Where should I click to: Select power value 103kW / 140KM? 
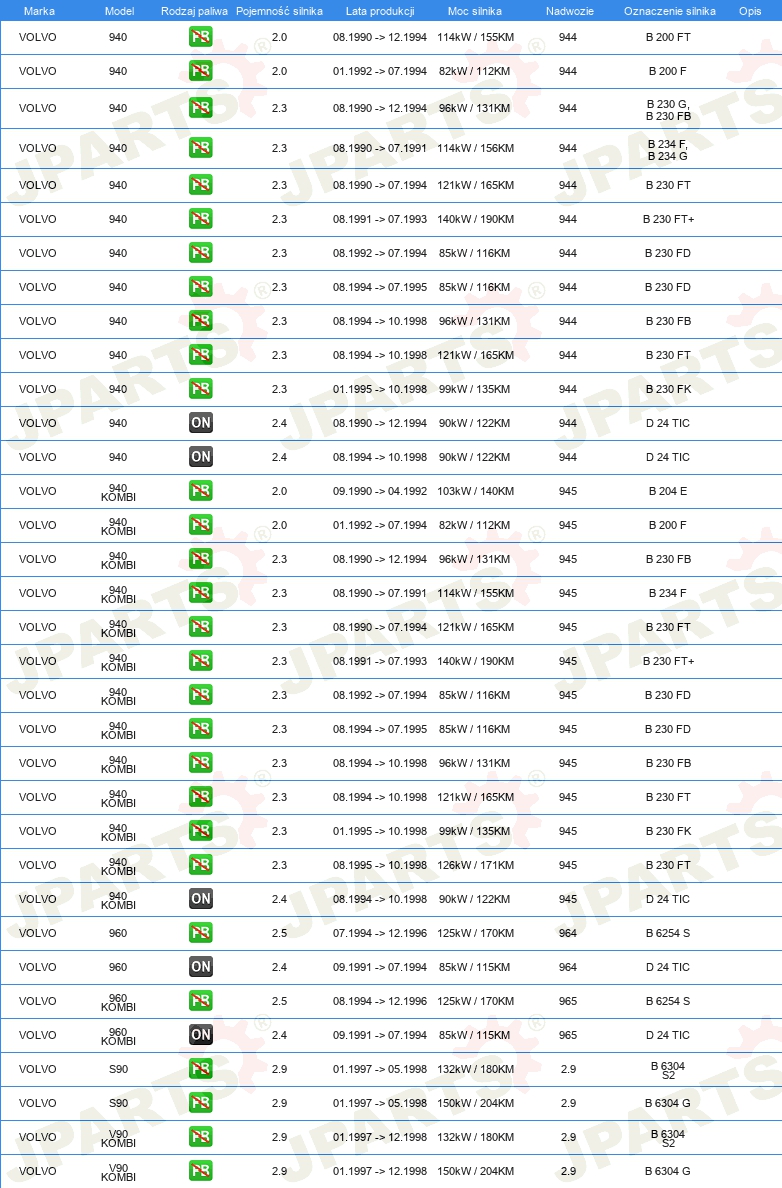click(475, 491)
